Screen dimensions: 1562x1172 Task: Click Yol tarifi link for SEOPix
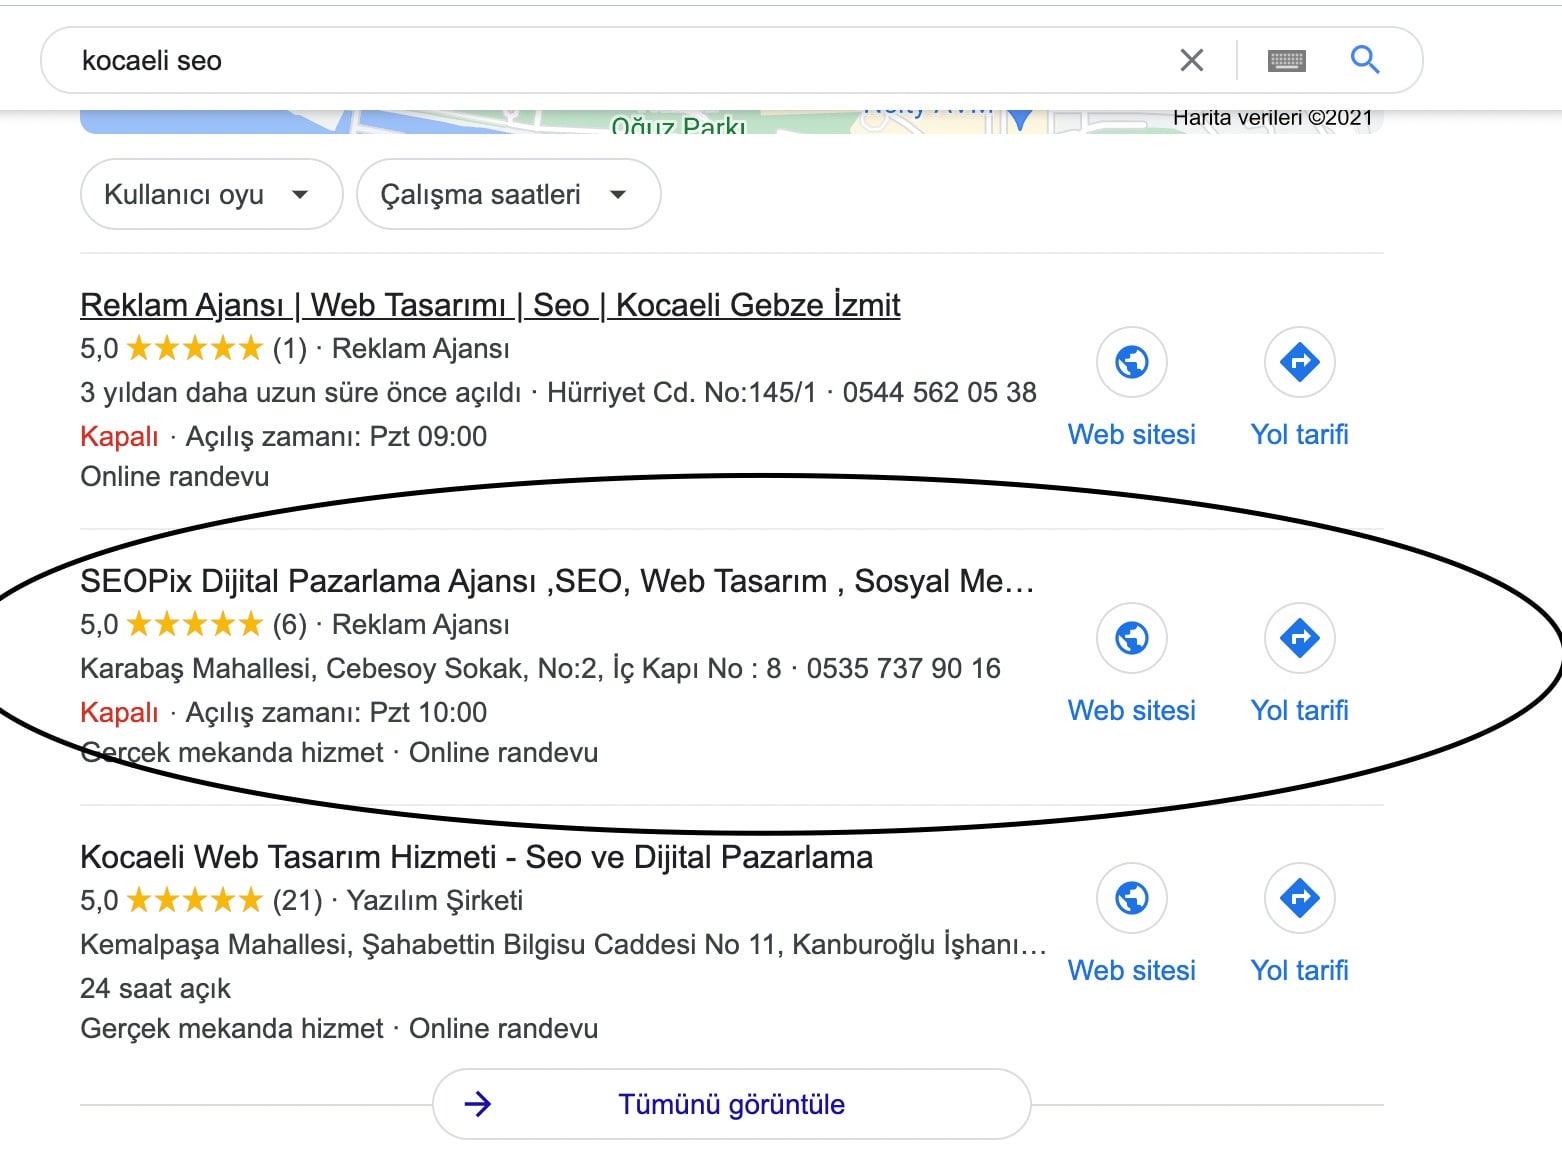(x=1300, y=711)
